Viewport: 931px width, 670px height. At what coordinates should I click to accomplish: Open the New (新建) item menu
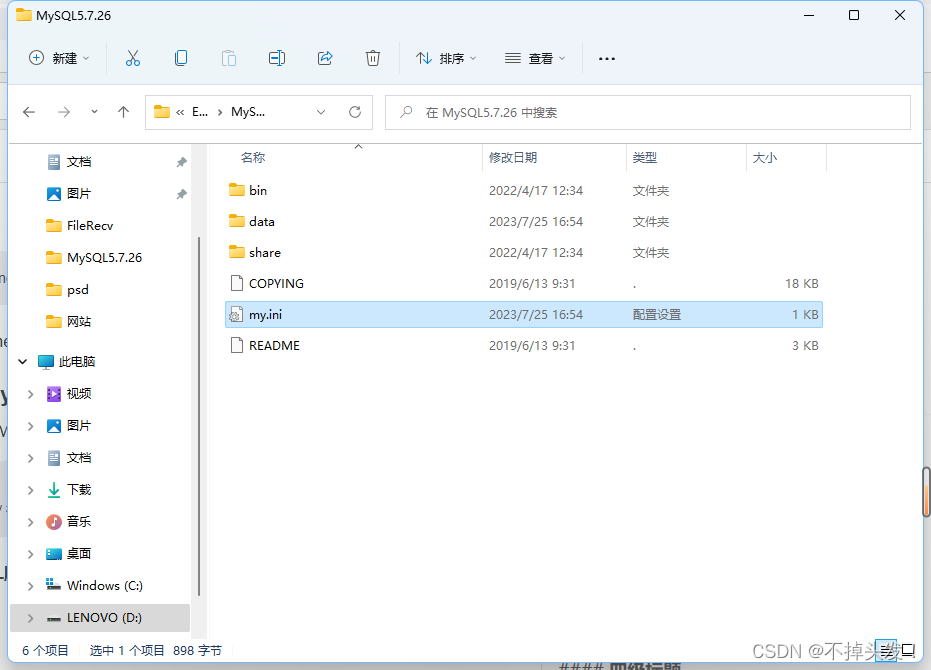click(x=59, y=58)
